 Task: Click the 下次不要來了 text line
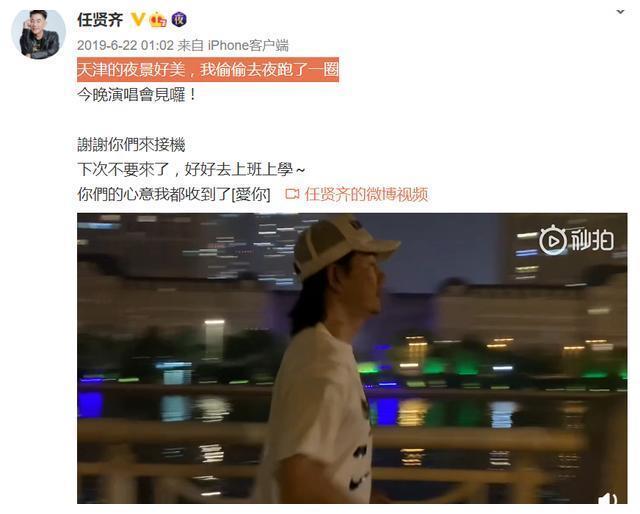(191, 169)
